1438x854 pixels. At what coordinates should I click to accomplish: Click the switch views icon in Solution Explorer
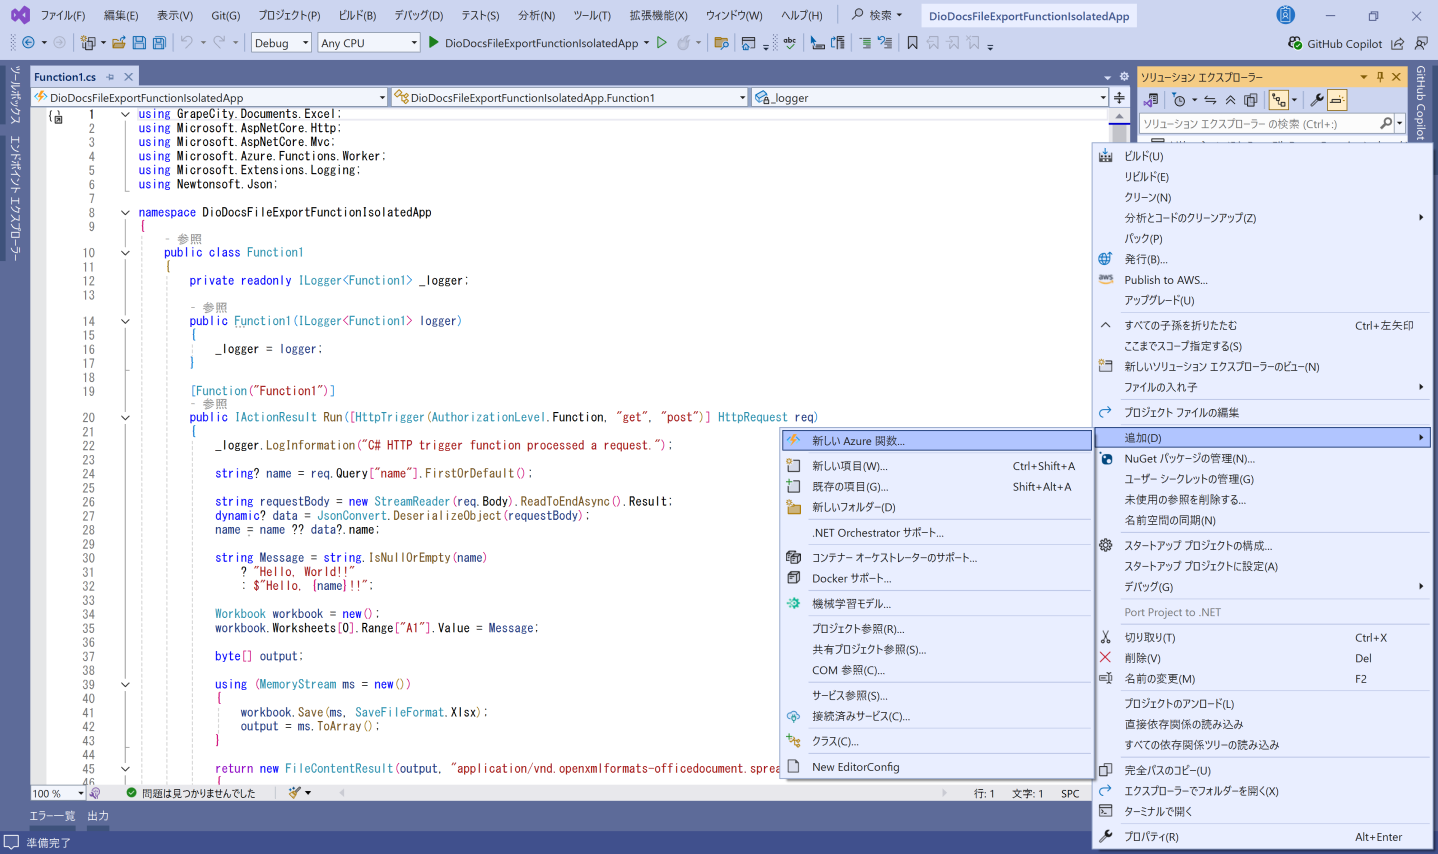pyautogui.click(x=1152, y=100)
